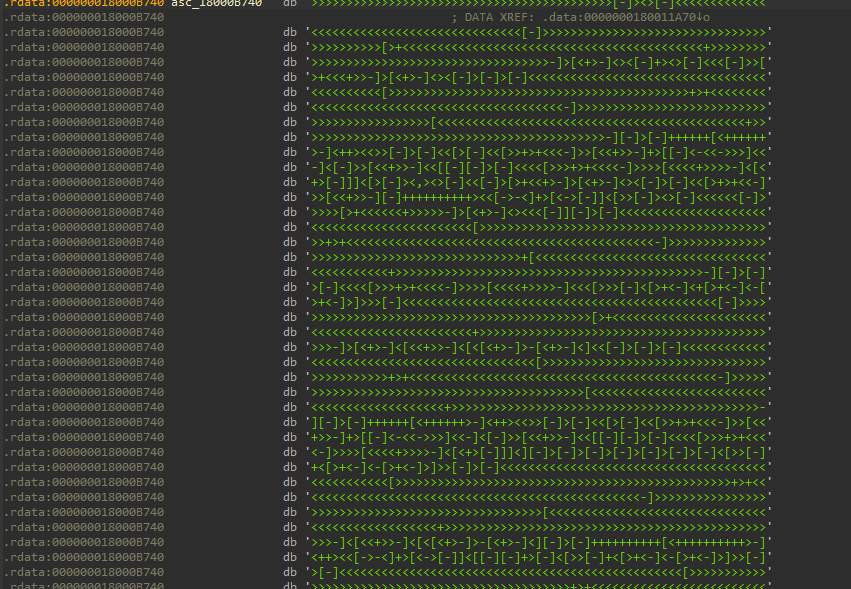Select the string ending '-][-]>[-]++++++[<++++++'
851x589 pixels.
pos(538,137)
